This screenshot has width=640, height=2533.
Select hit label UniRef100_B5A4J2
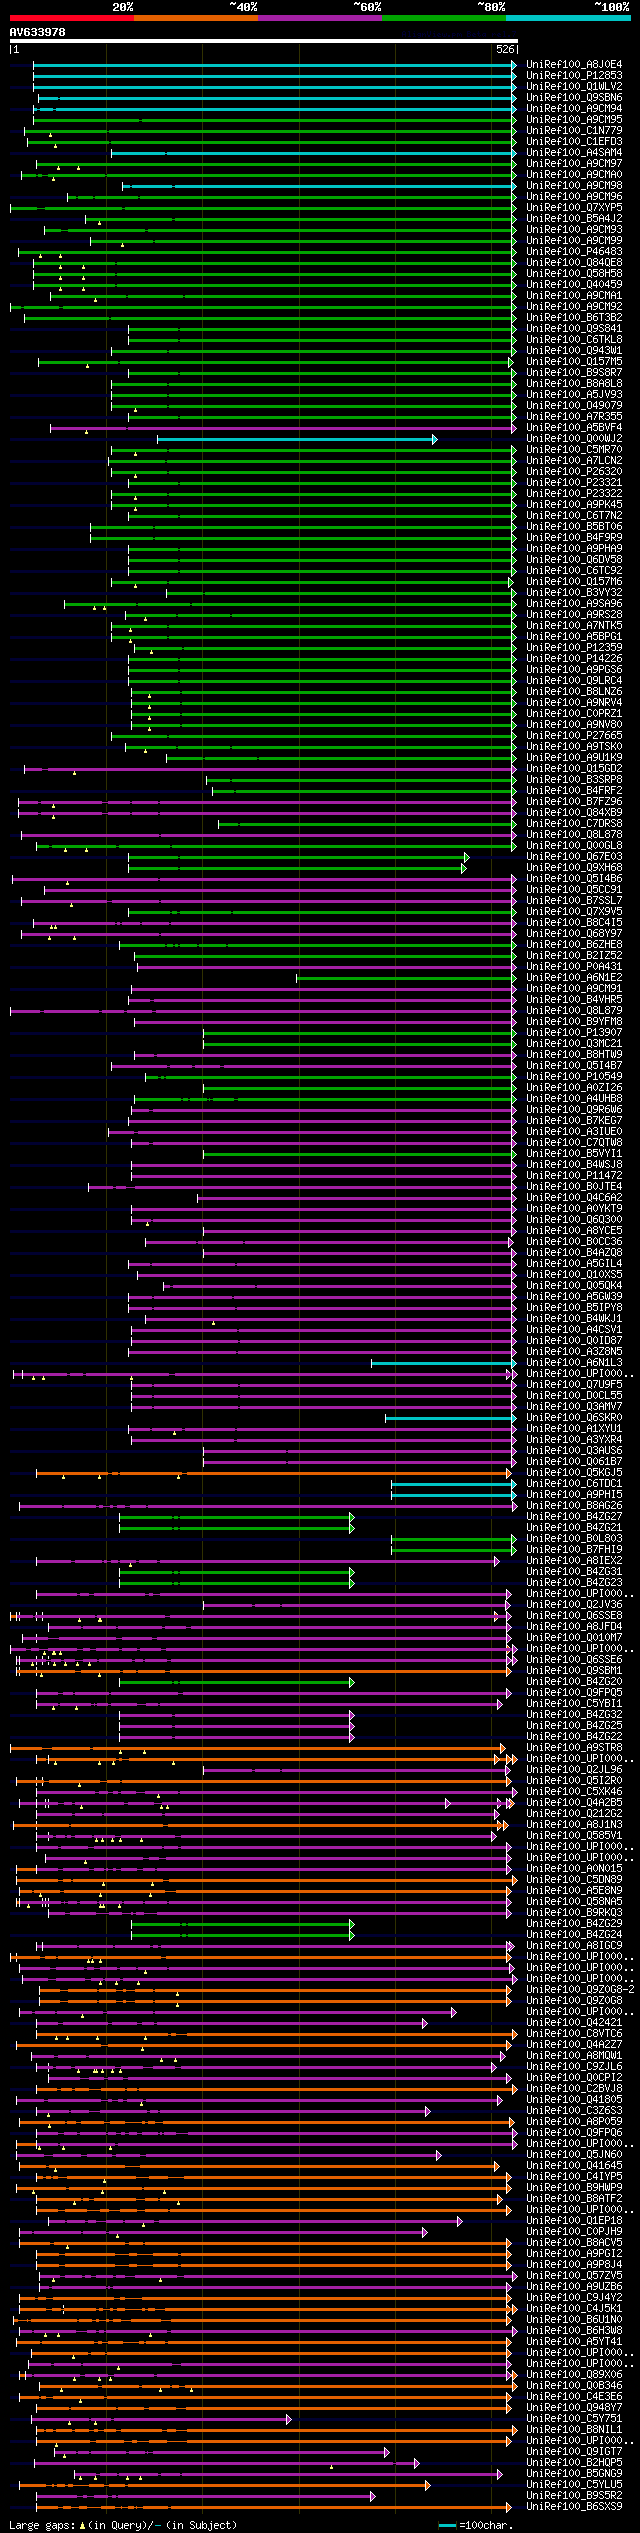[x=574, y=219]
